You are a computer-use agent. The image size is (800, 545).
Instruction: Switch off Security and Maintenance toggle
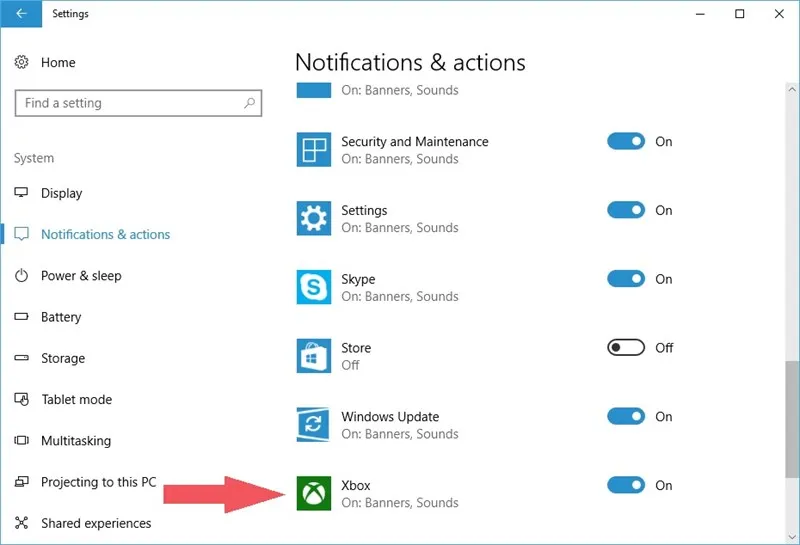click(x=626, y=141)
